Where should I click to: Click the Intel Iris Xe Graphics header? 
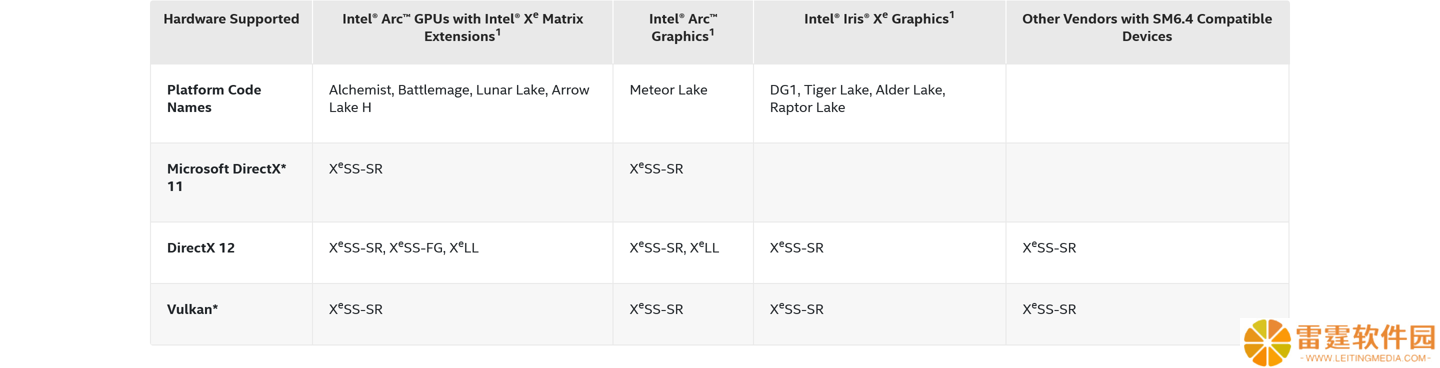[x=879, y=18]
